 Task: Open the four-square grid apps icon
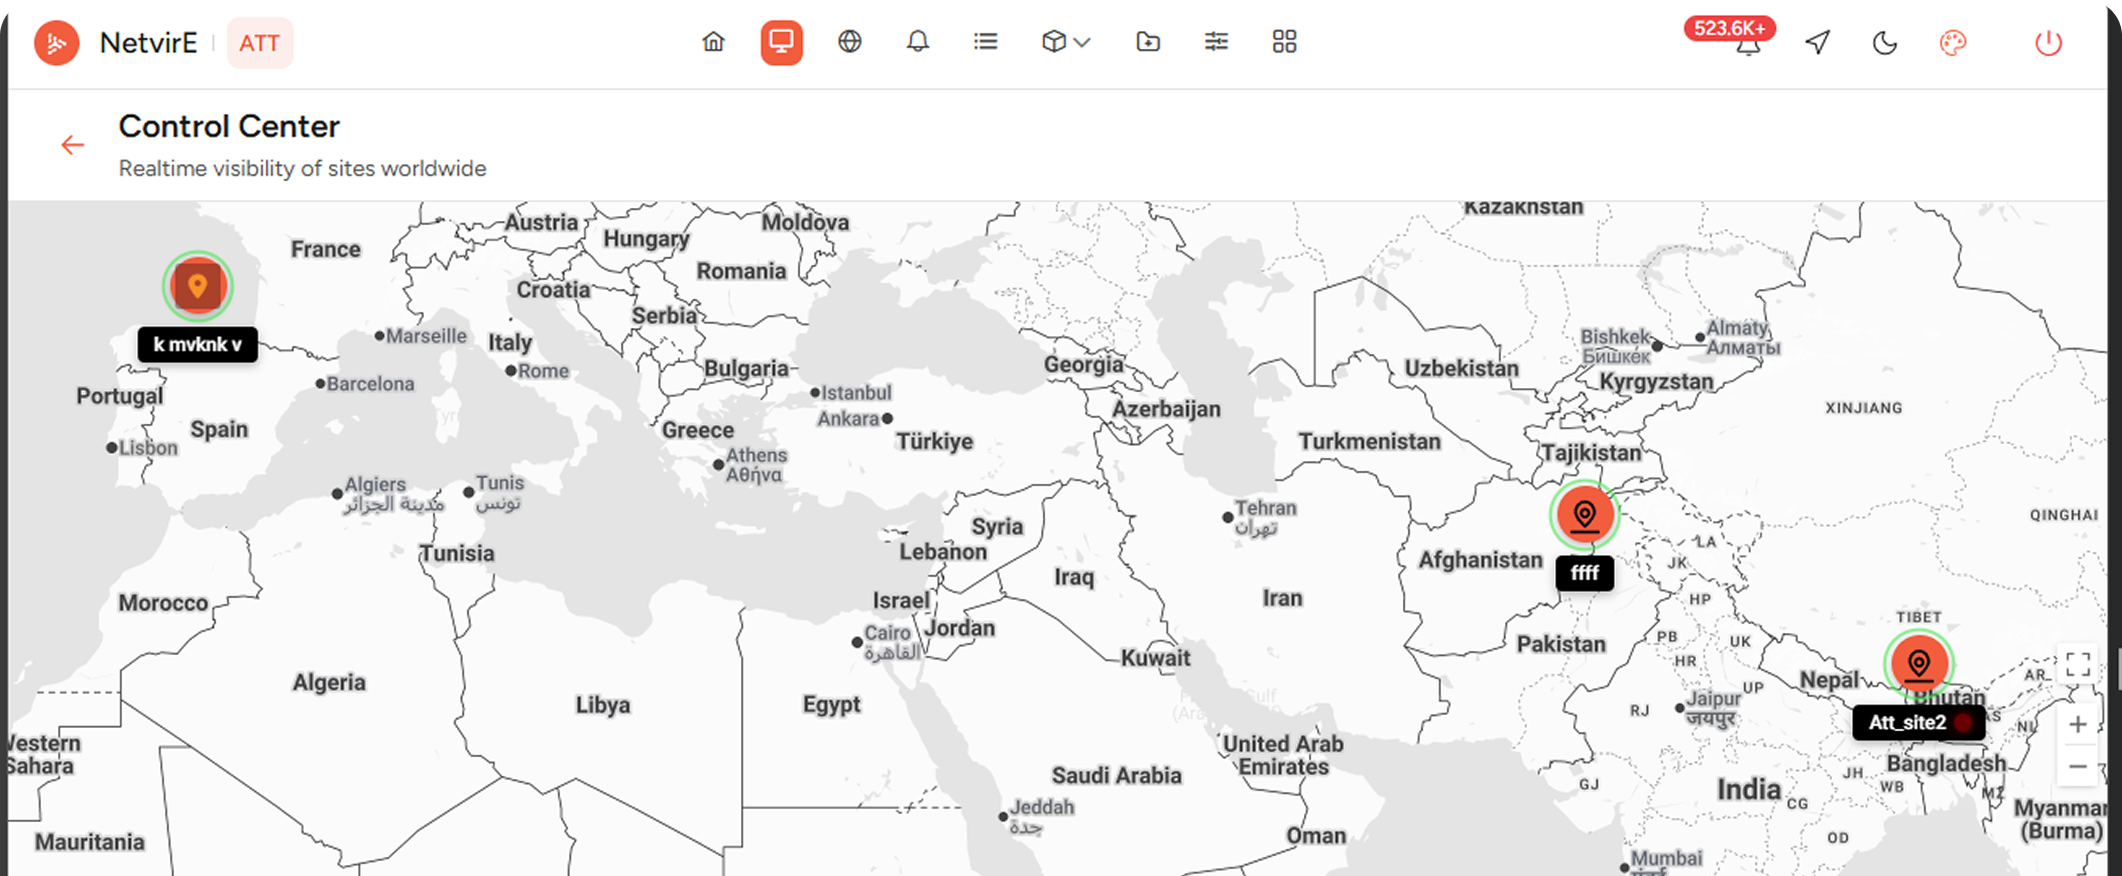click(x=1284, y=42)
